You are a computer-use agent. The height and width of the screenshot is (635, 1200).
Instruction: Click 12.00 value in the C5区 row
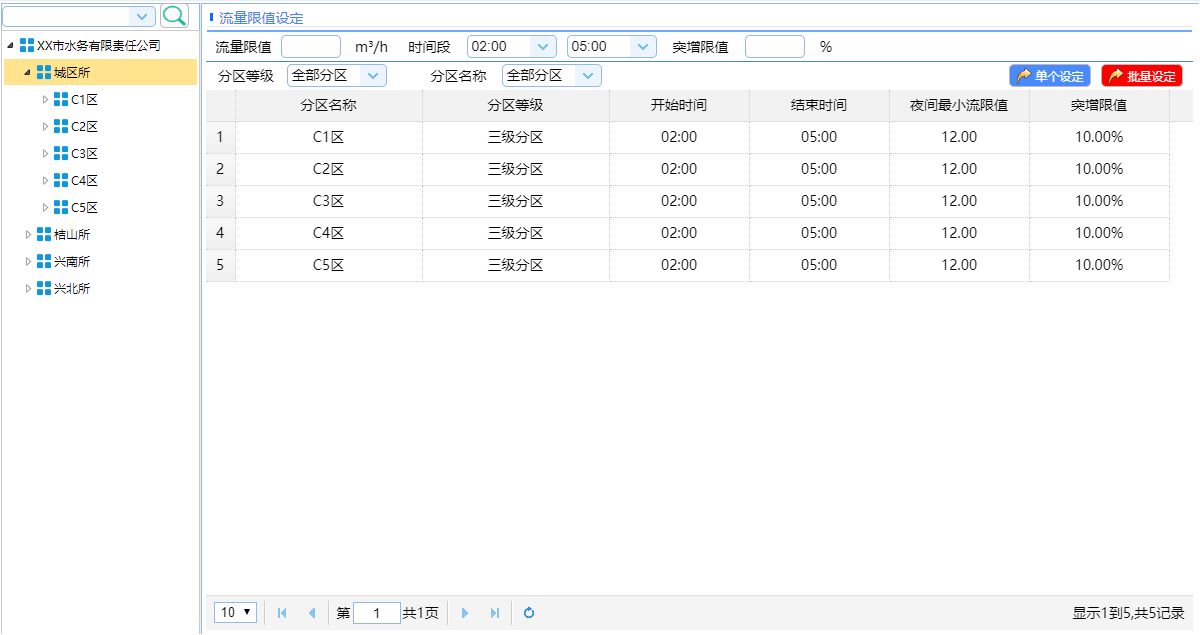[x=960, y=265]
